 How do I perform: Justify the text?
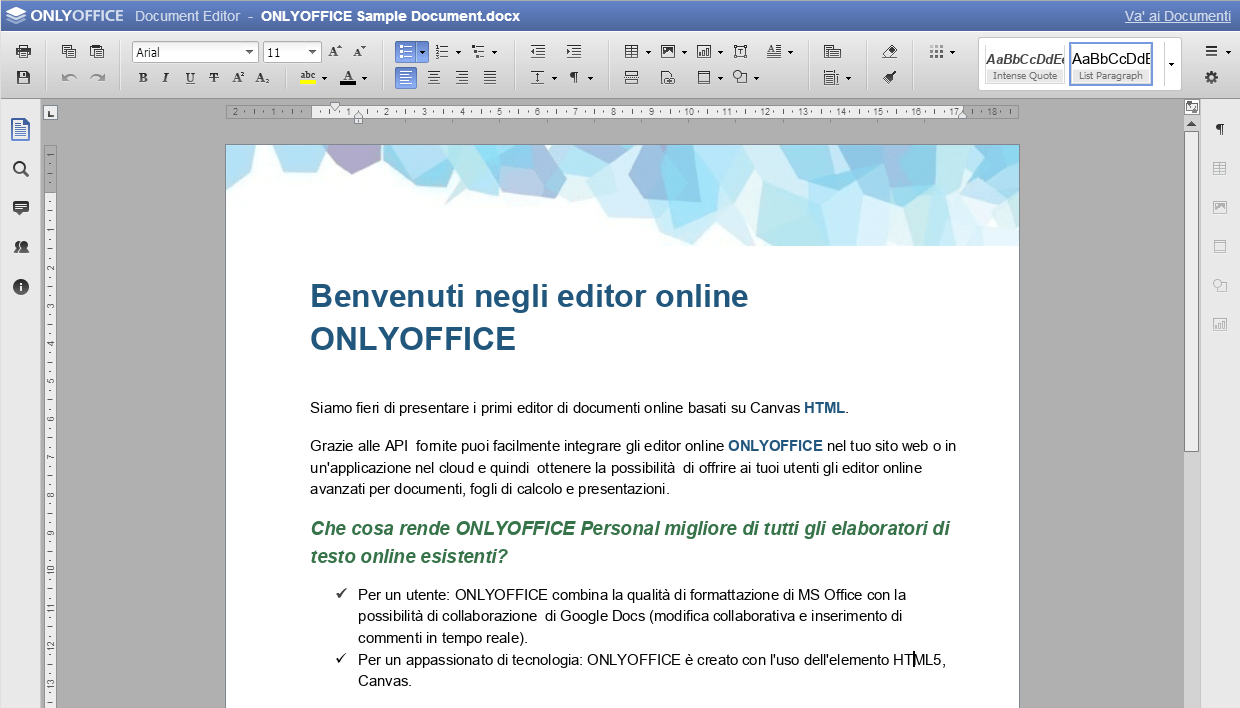490,77
